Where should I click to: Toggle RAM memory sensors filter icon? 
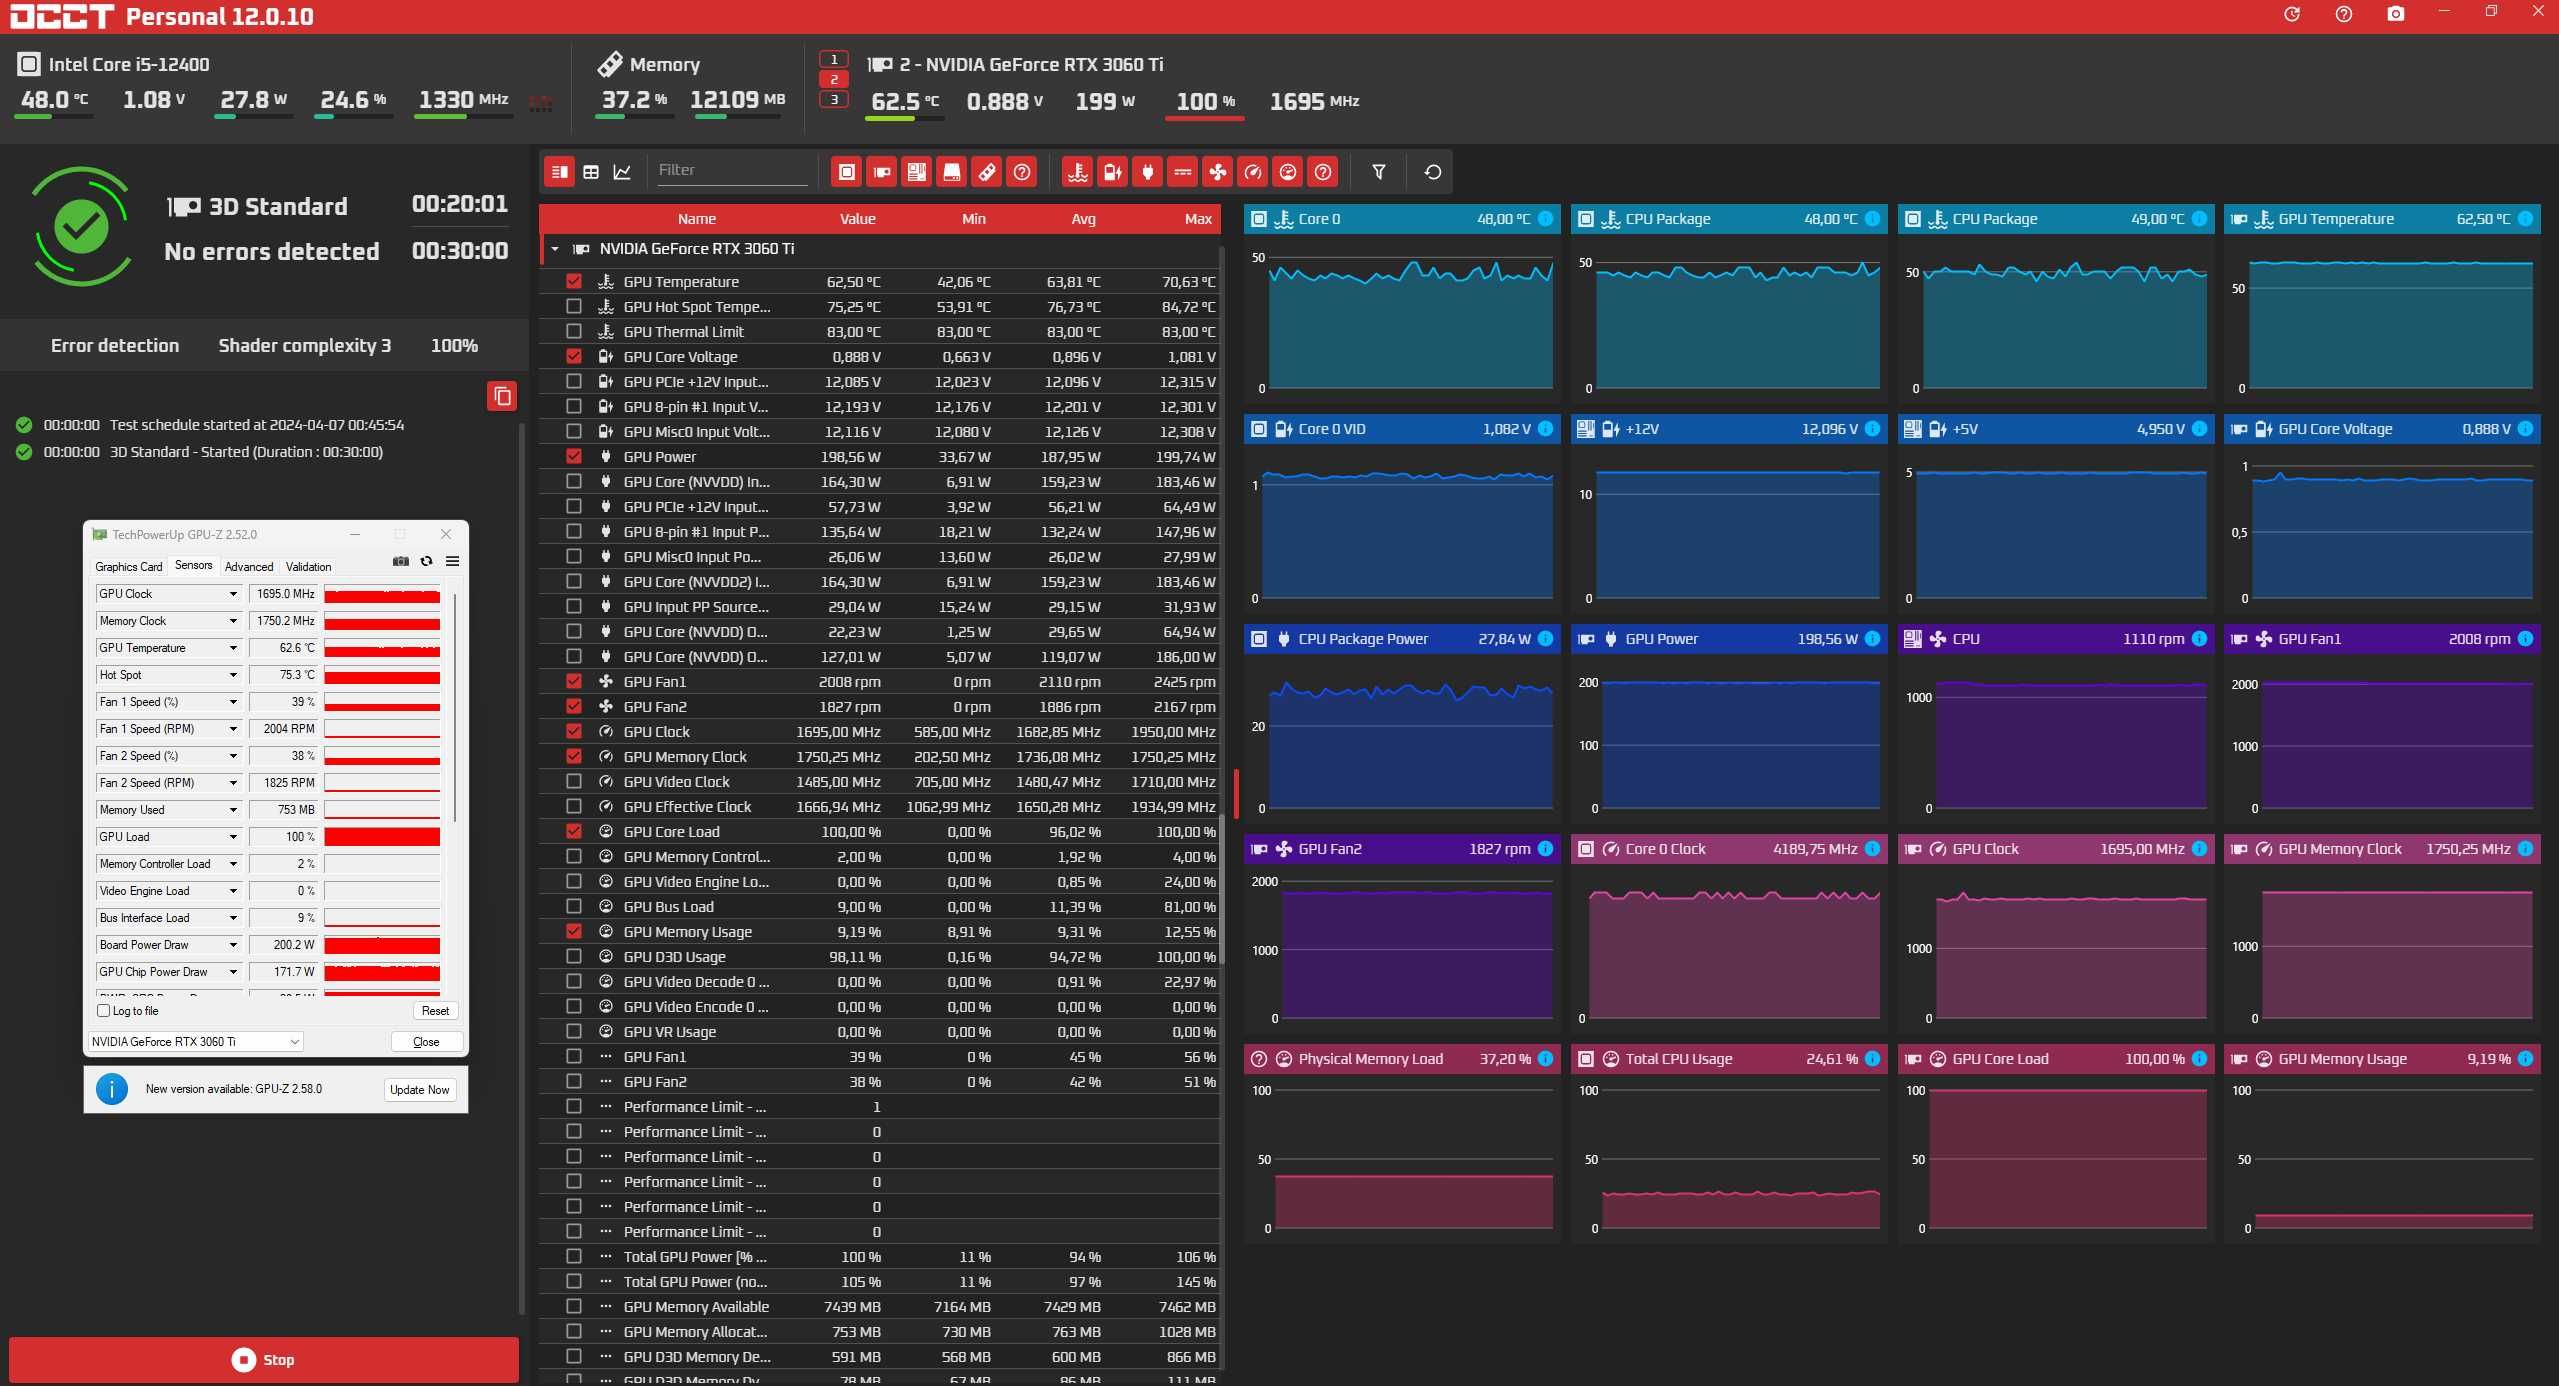986,172
